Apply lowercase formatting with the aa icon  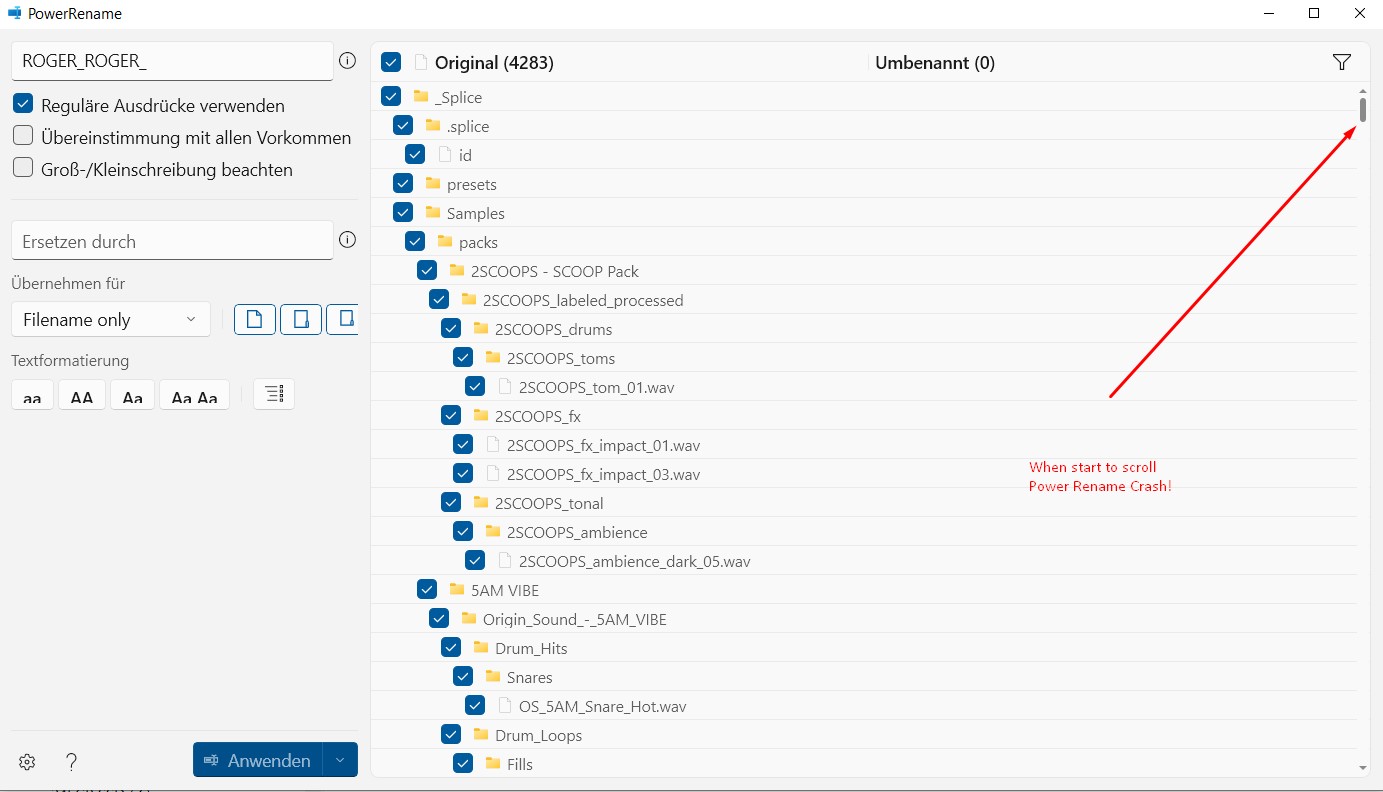tap(31, 394)
